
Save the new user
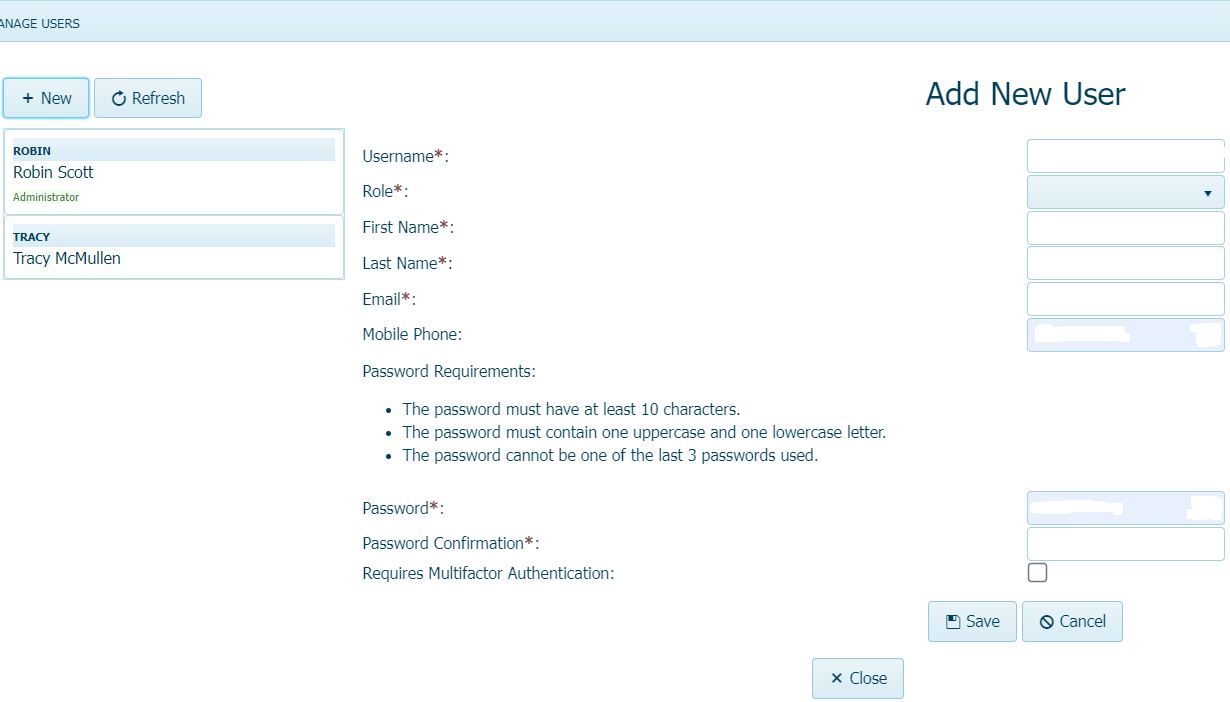[x=971, y=621]
